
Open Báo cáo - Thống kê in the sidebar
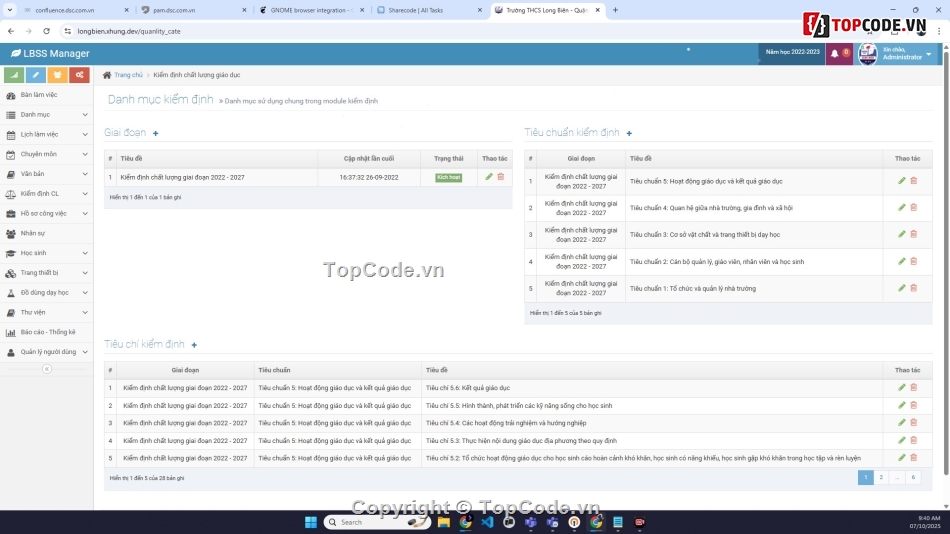coord(47,332)
